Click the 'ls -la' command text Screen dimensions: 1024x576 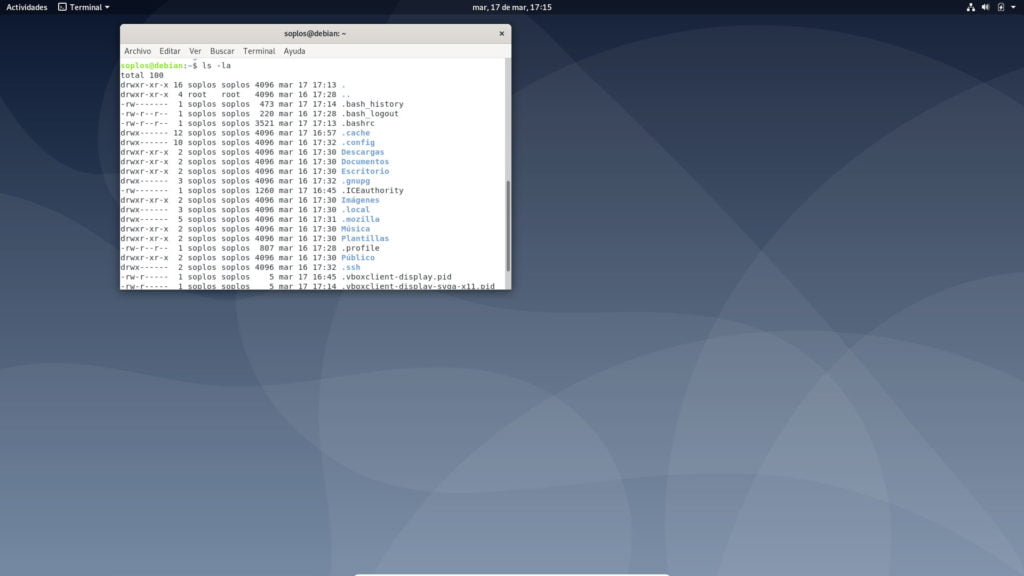pos(216,65)
